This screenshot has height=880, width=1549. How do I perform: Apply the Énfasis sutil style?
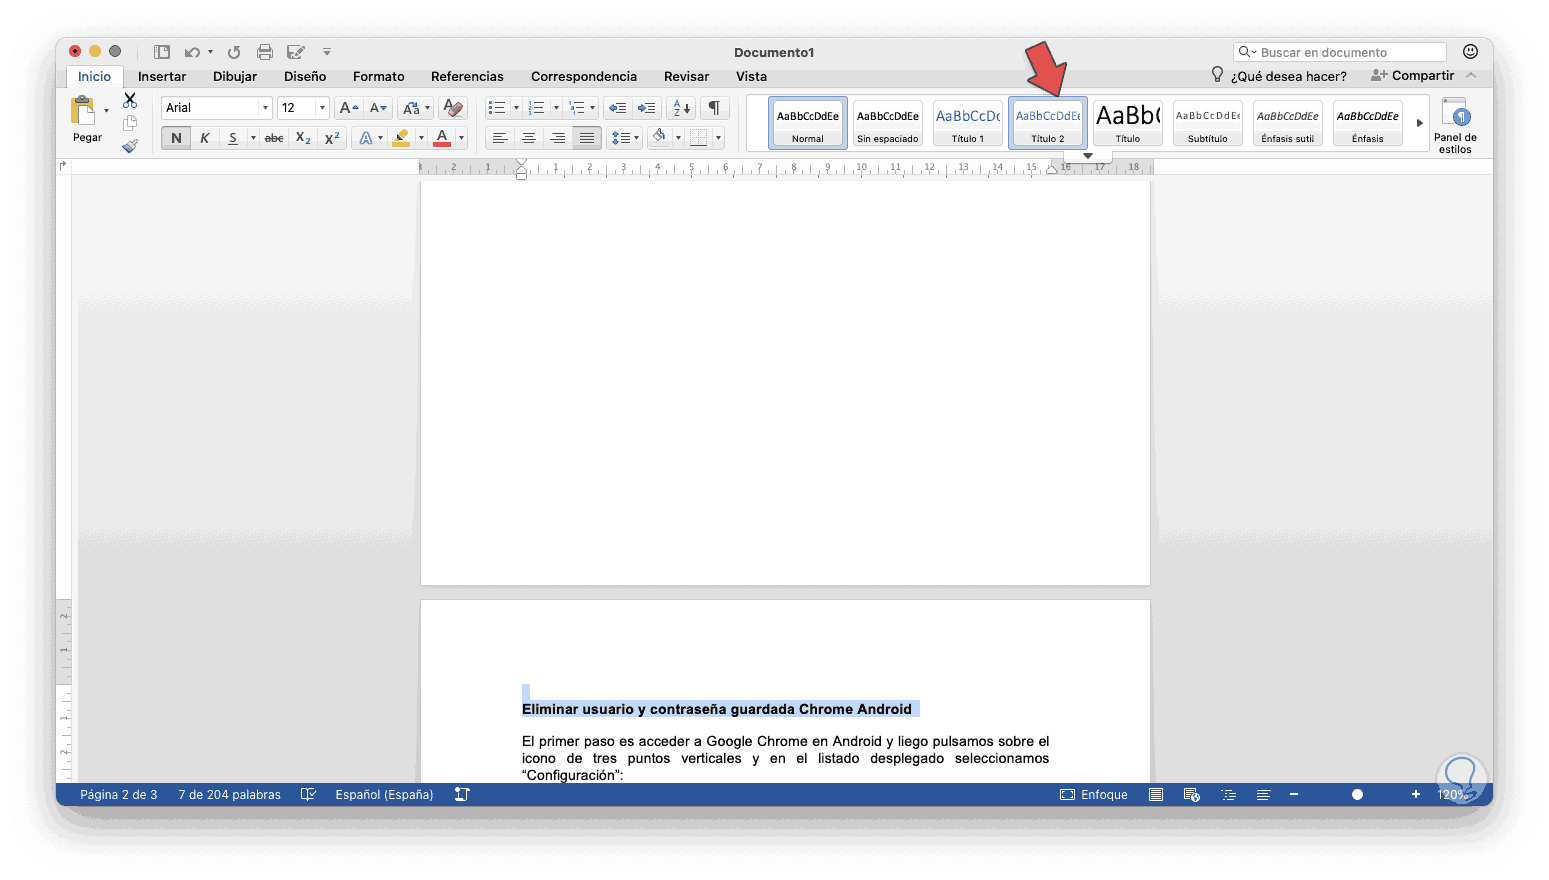[x=1288, y=123]
